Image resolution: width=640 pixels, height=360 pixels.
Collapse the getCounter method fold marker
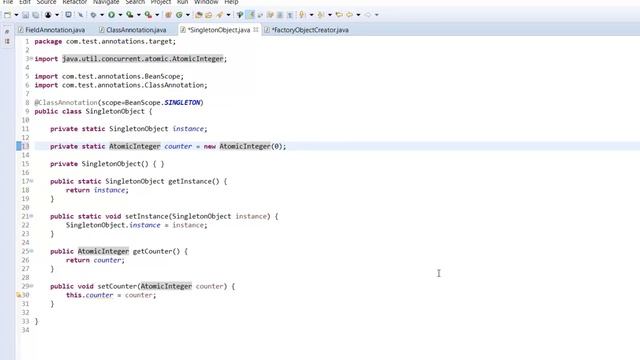coord(31,251)
